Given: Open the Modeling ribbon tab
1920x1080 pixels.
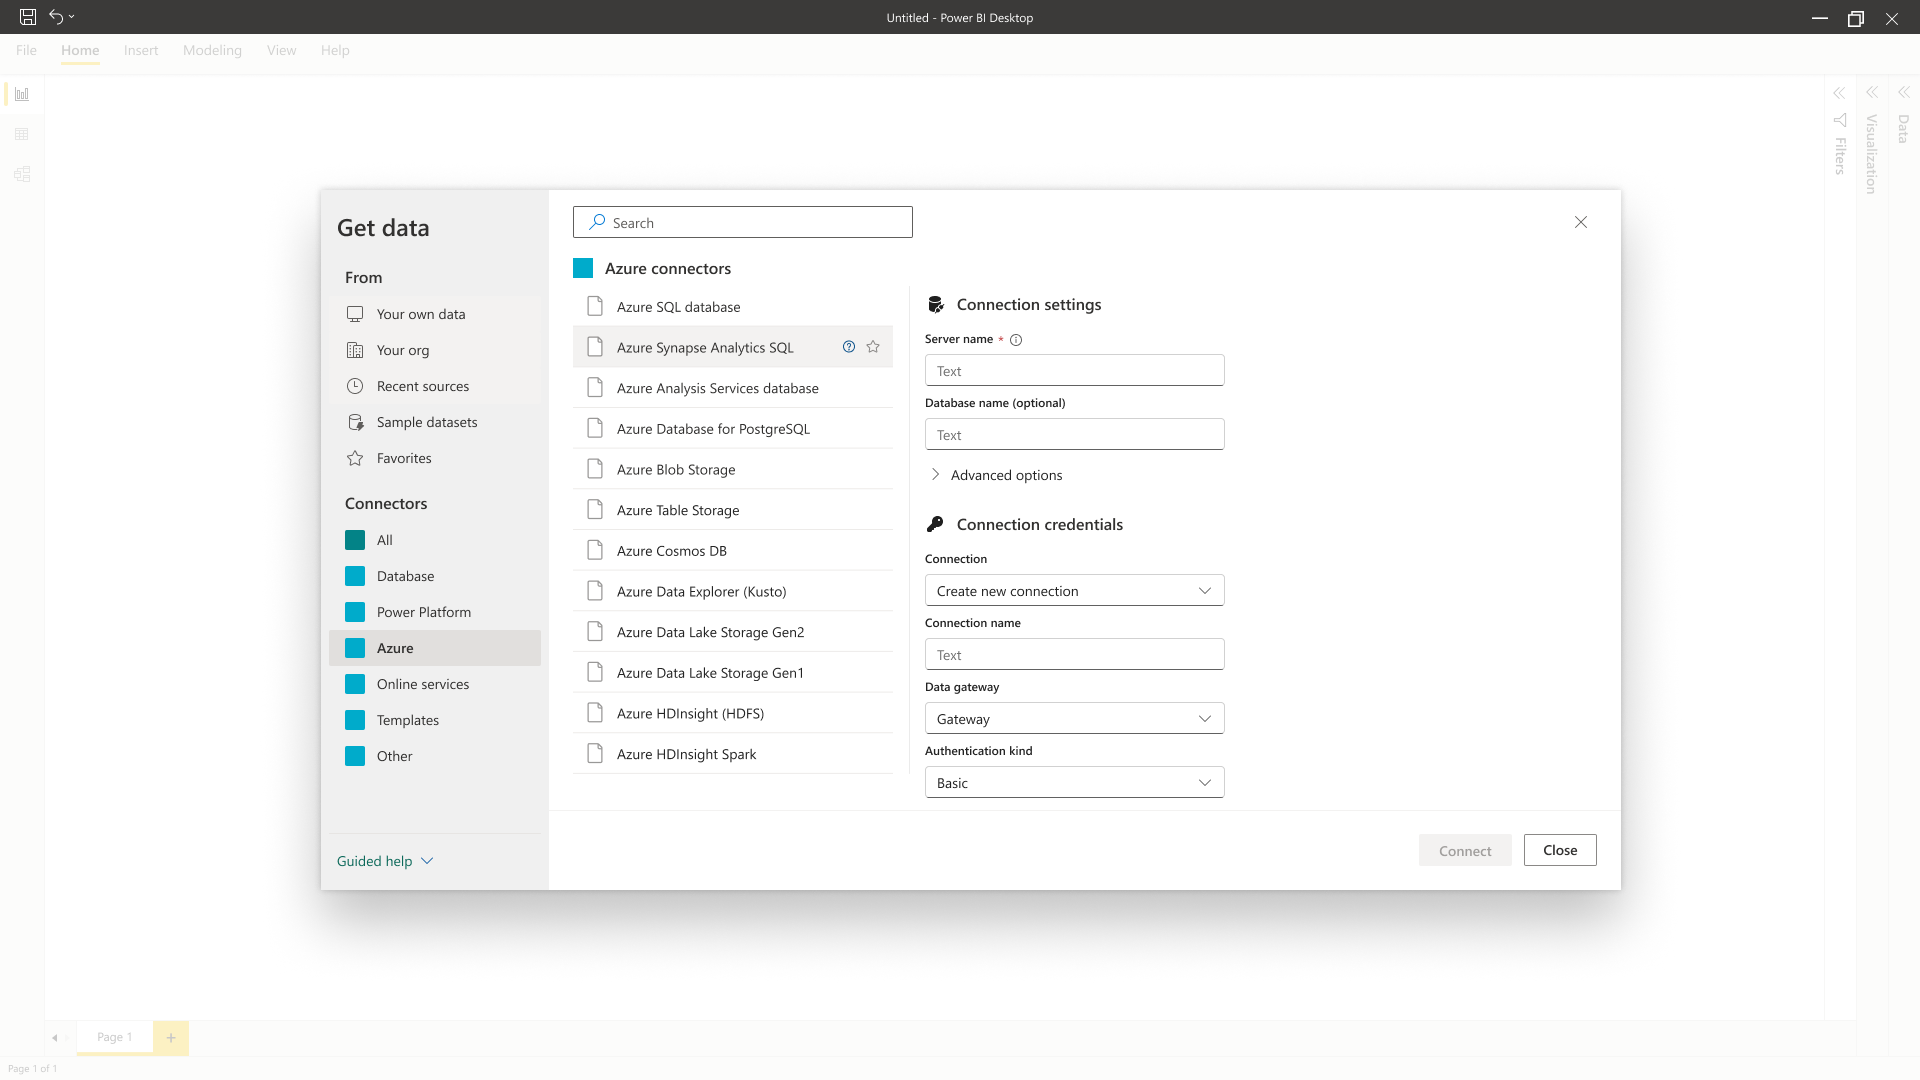Looking at the screenshot, I should click(x=212, y=50).
